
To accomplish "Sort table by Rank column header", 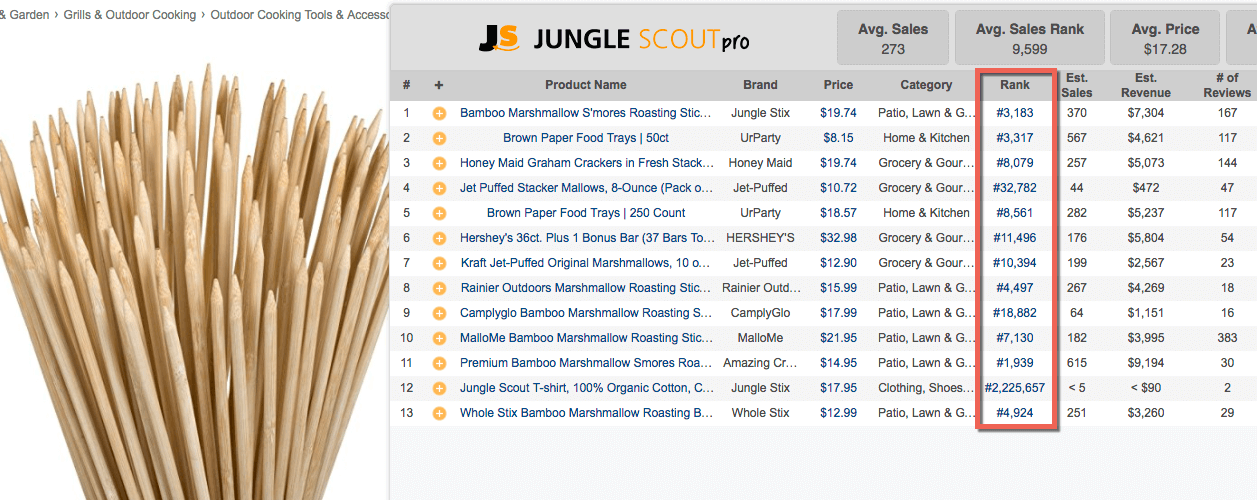I will [x=1015, y=85].
